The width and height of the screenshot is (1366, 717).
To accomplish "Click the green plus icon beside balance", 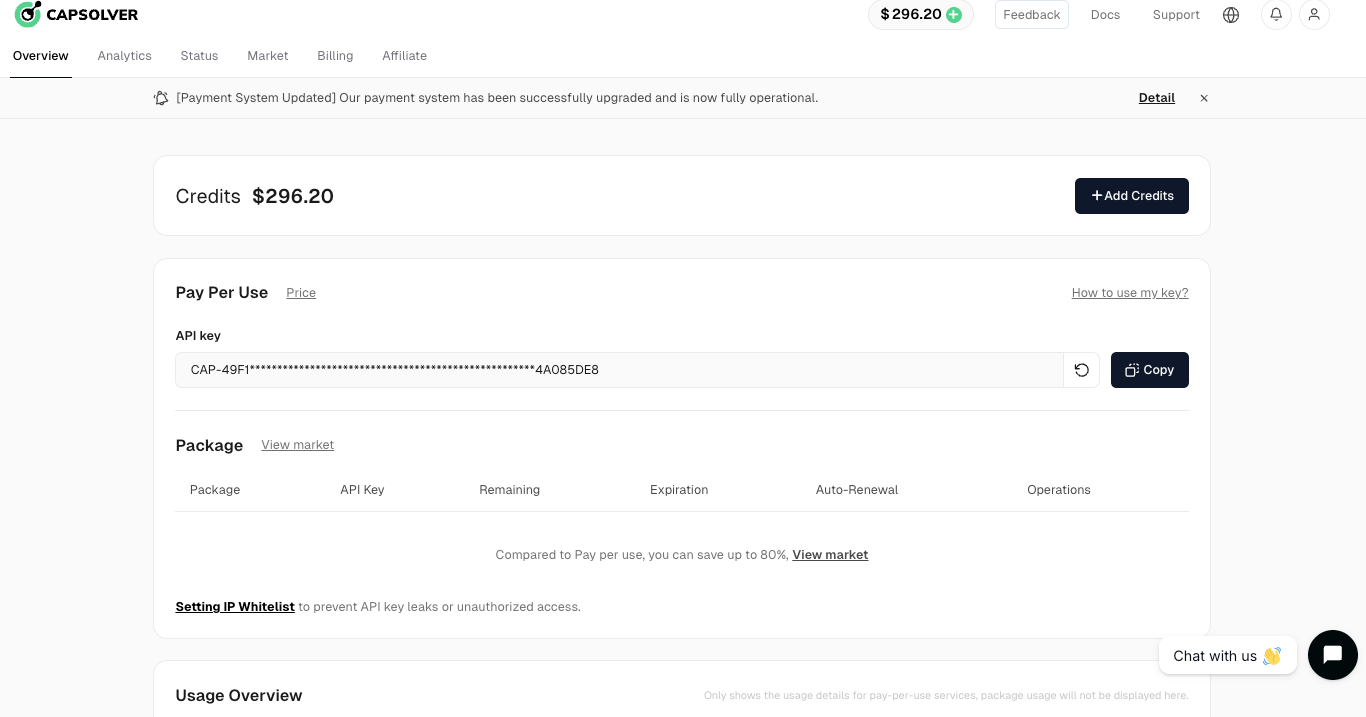I will click(x=954, y=15).
